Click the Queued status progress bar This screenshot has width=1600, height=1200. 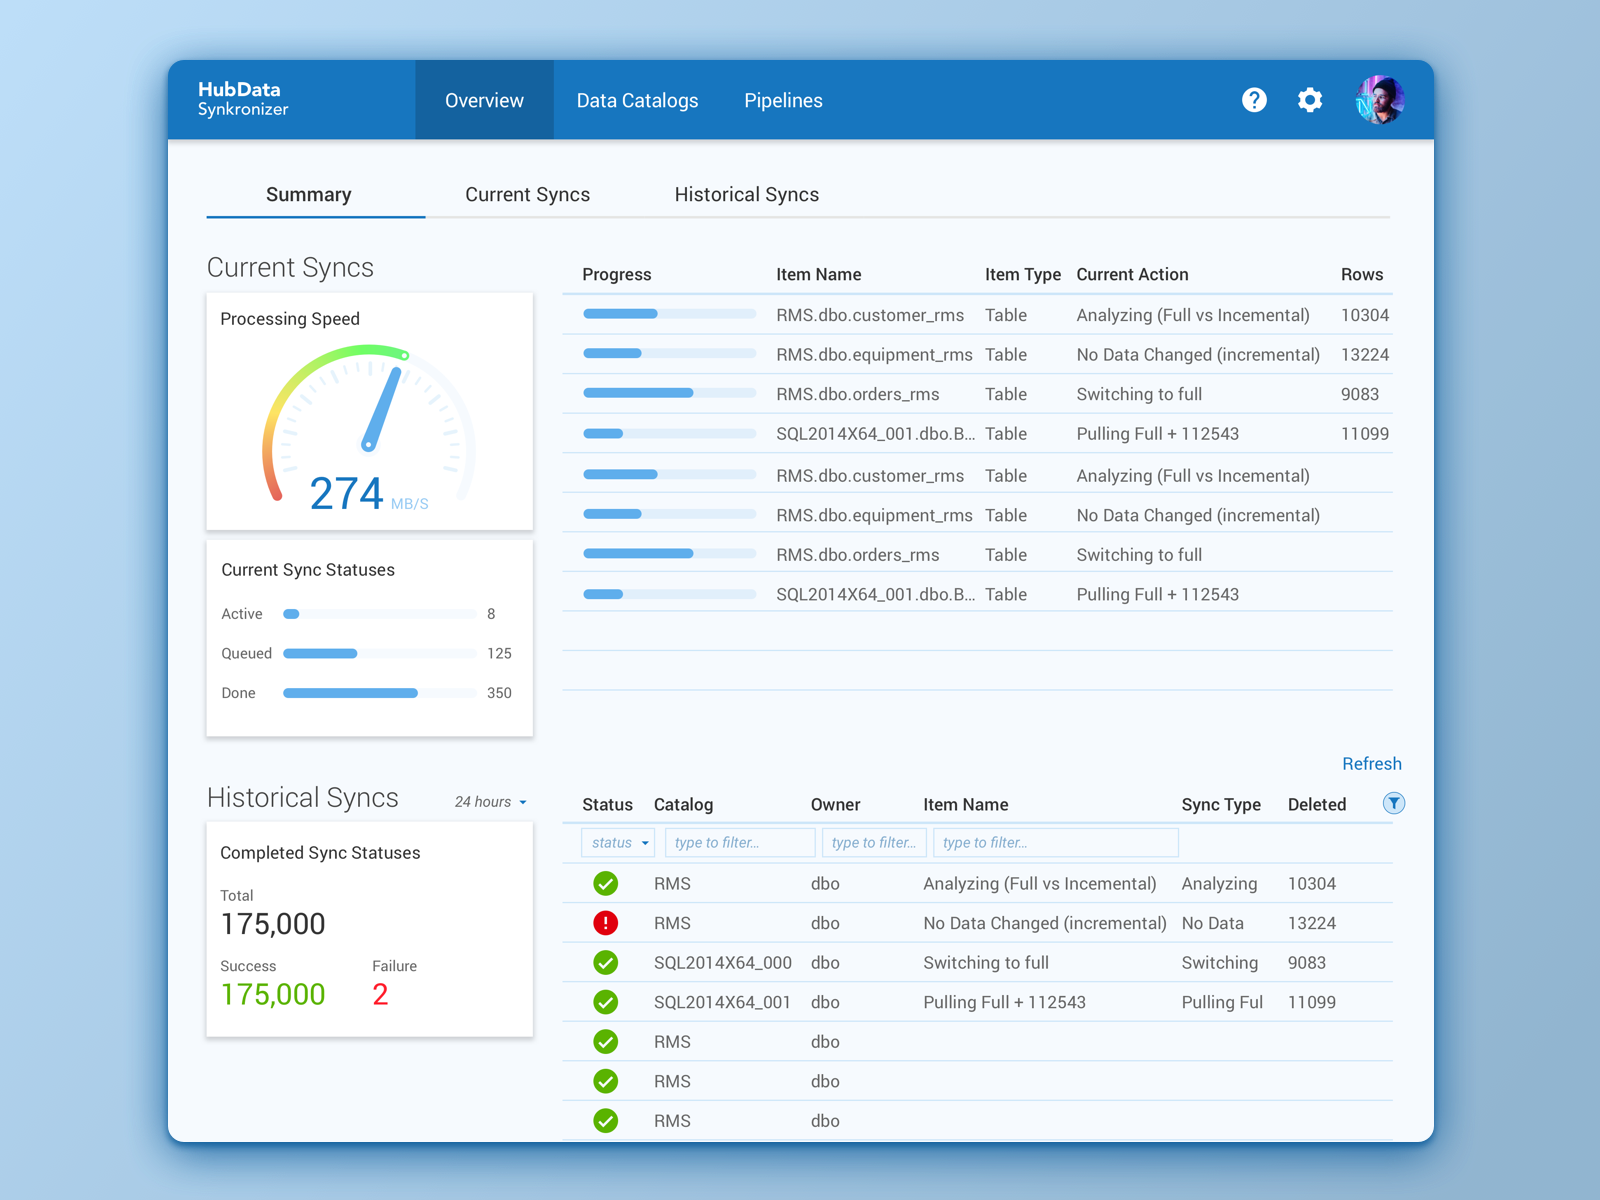(x=379, y=654)
